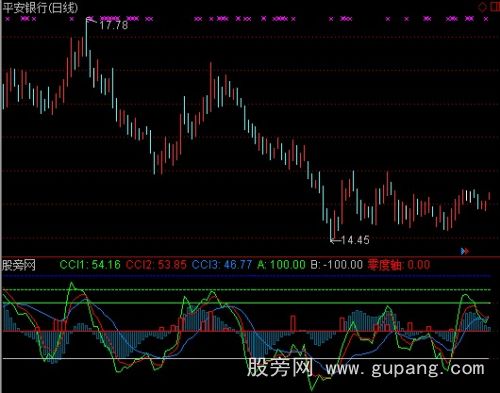Click the 股旁网 indicator name in sub-chart header

click(x=19, y=266)
